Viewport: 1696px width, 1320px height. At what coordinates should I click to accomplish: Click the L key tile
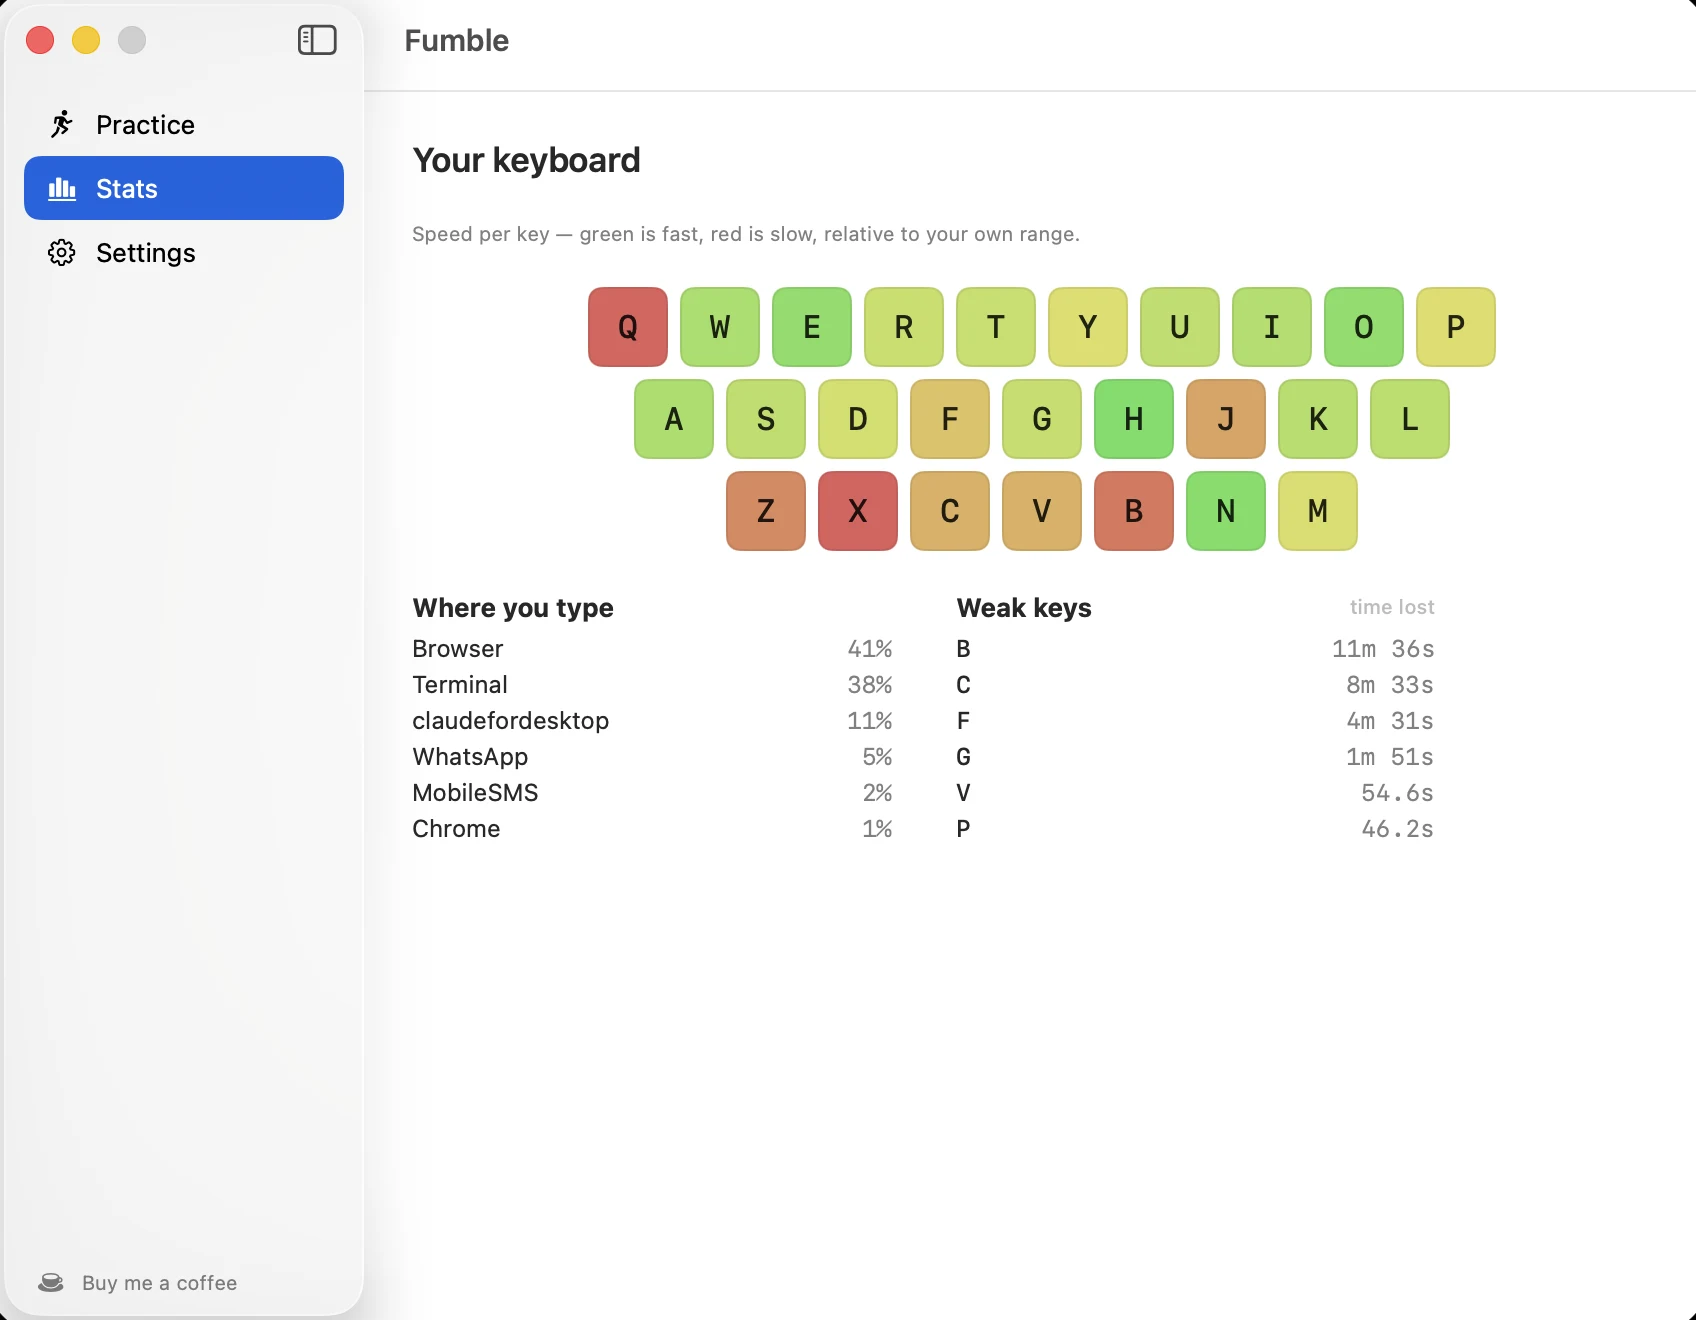click(x=1410, y=419)
